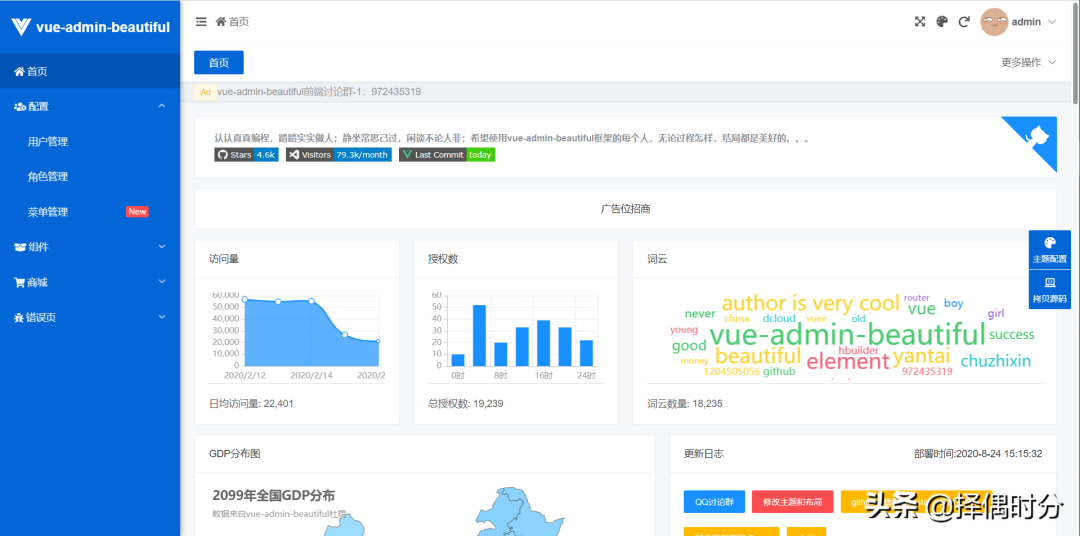This screenshot has width=1080, height=536.
Task: Collapse sidebar with the hamburger menu icon
Action: (201, 21)
